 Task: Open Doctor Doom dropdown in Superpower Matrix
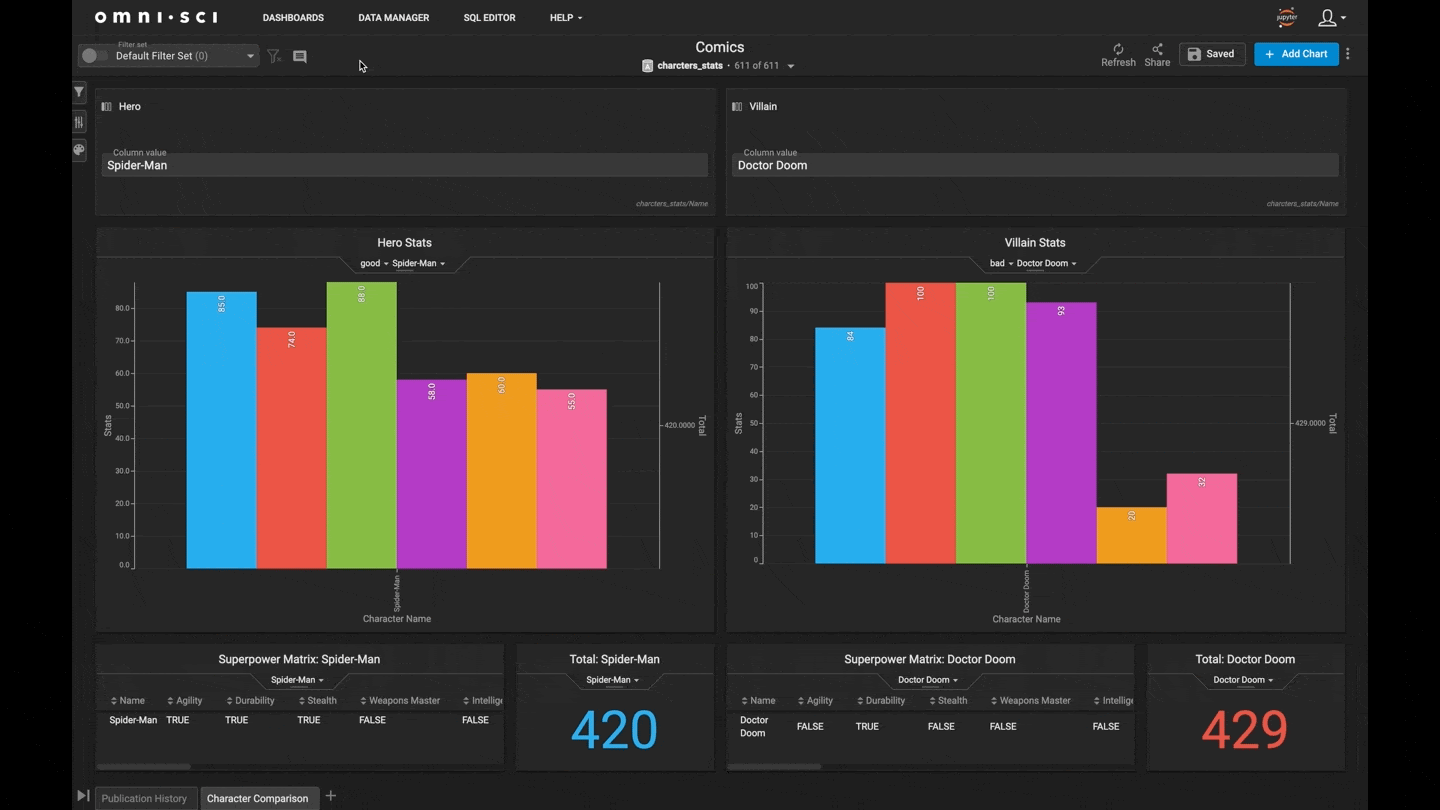[927, 680]
